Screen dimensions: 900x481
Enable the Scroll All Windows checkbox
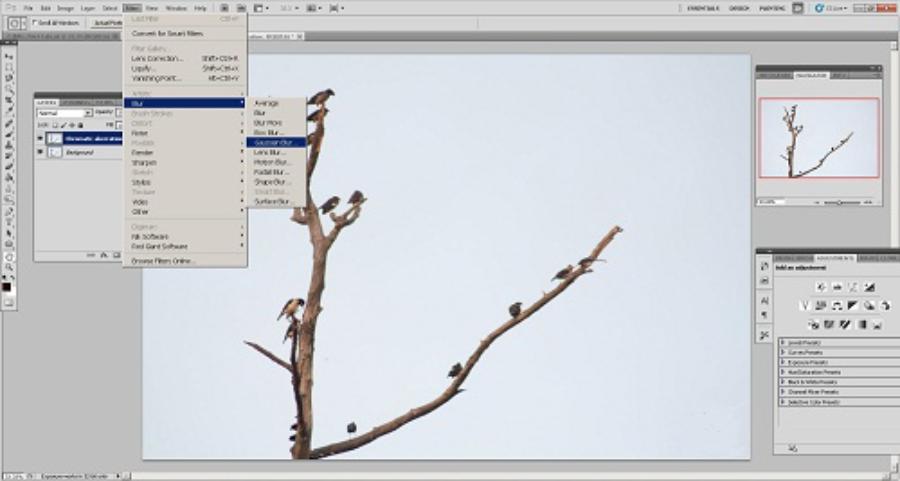(x=33, y=21)
